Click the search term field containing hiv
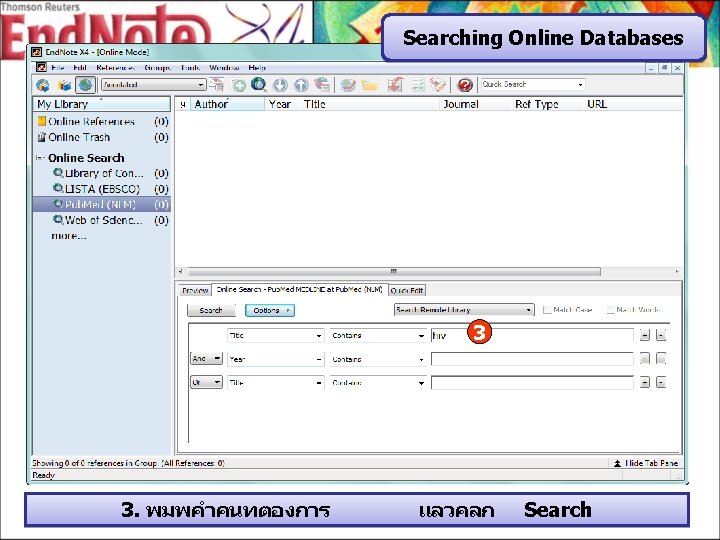 [x=532, y=336]
